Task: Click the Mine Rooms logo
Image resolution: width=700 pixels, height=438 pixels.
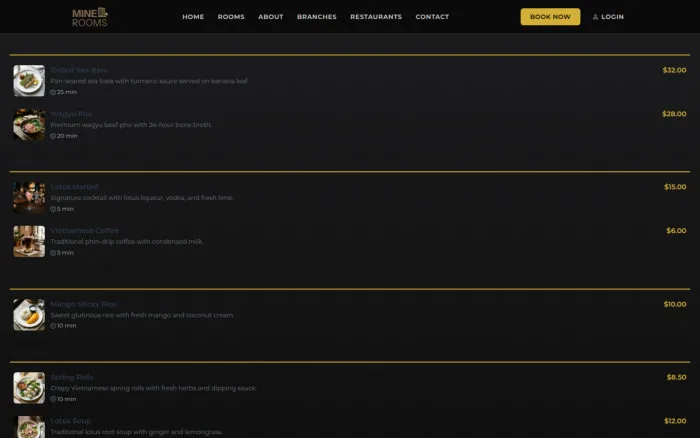Action: point(90,17)
